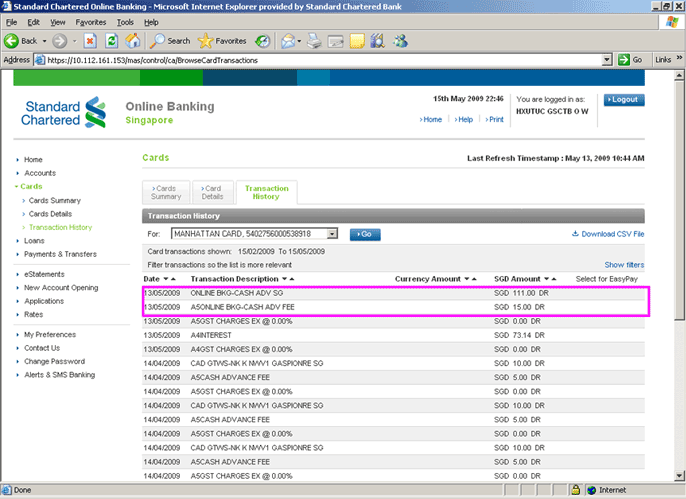686x499 pixels.
Task: Click the header Print link
Action: click(494, 119)
